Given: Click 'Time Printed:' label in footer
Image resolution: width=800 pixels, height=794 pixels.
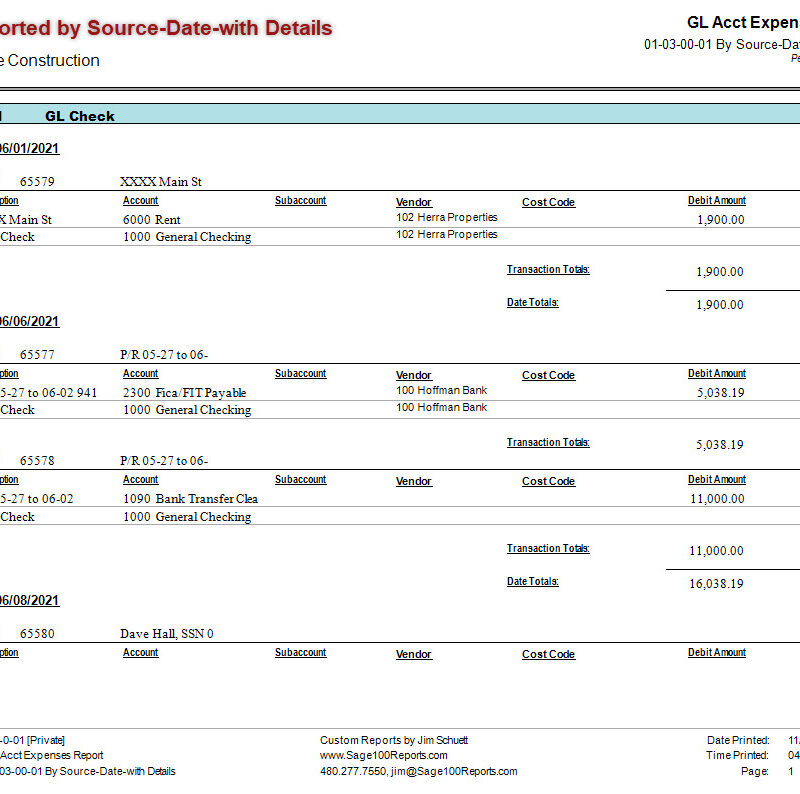Looking at the screenshot, I should click(x=737, y=756).
